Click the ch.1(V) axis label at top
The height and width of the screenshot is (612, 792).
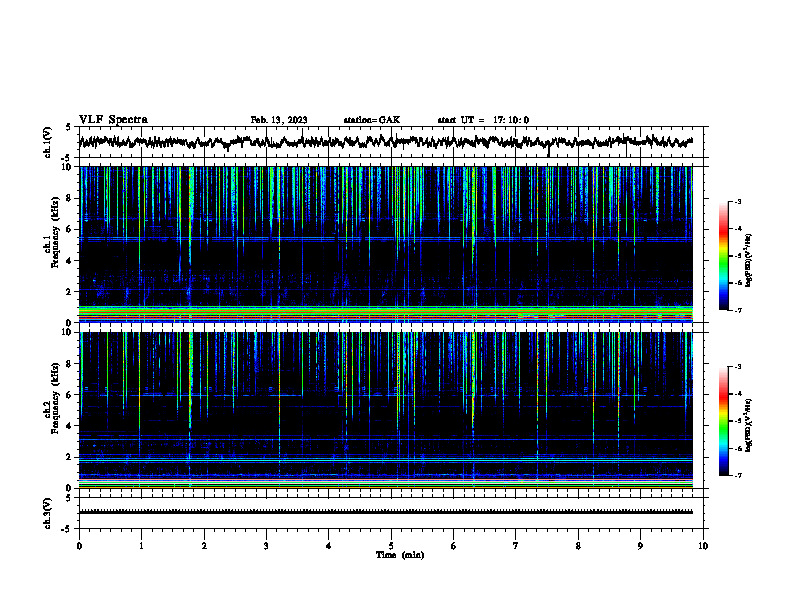point(47,142)
